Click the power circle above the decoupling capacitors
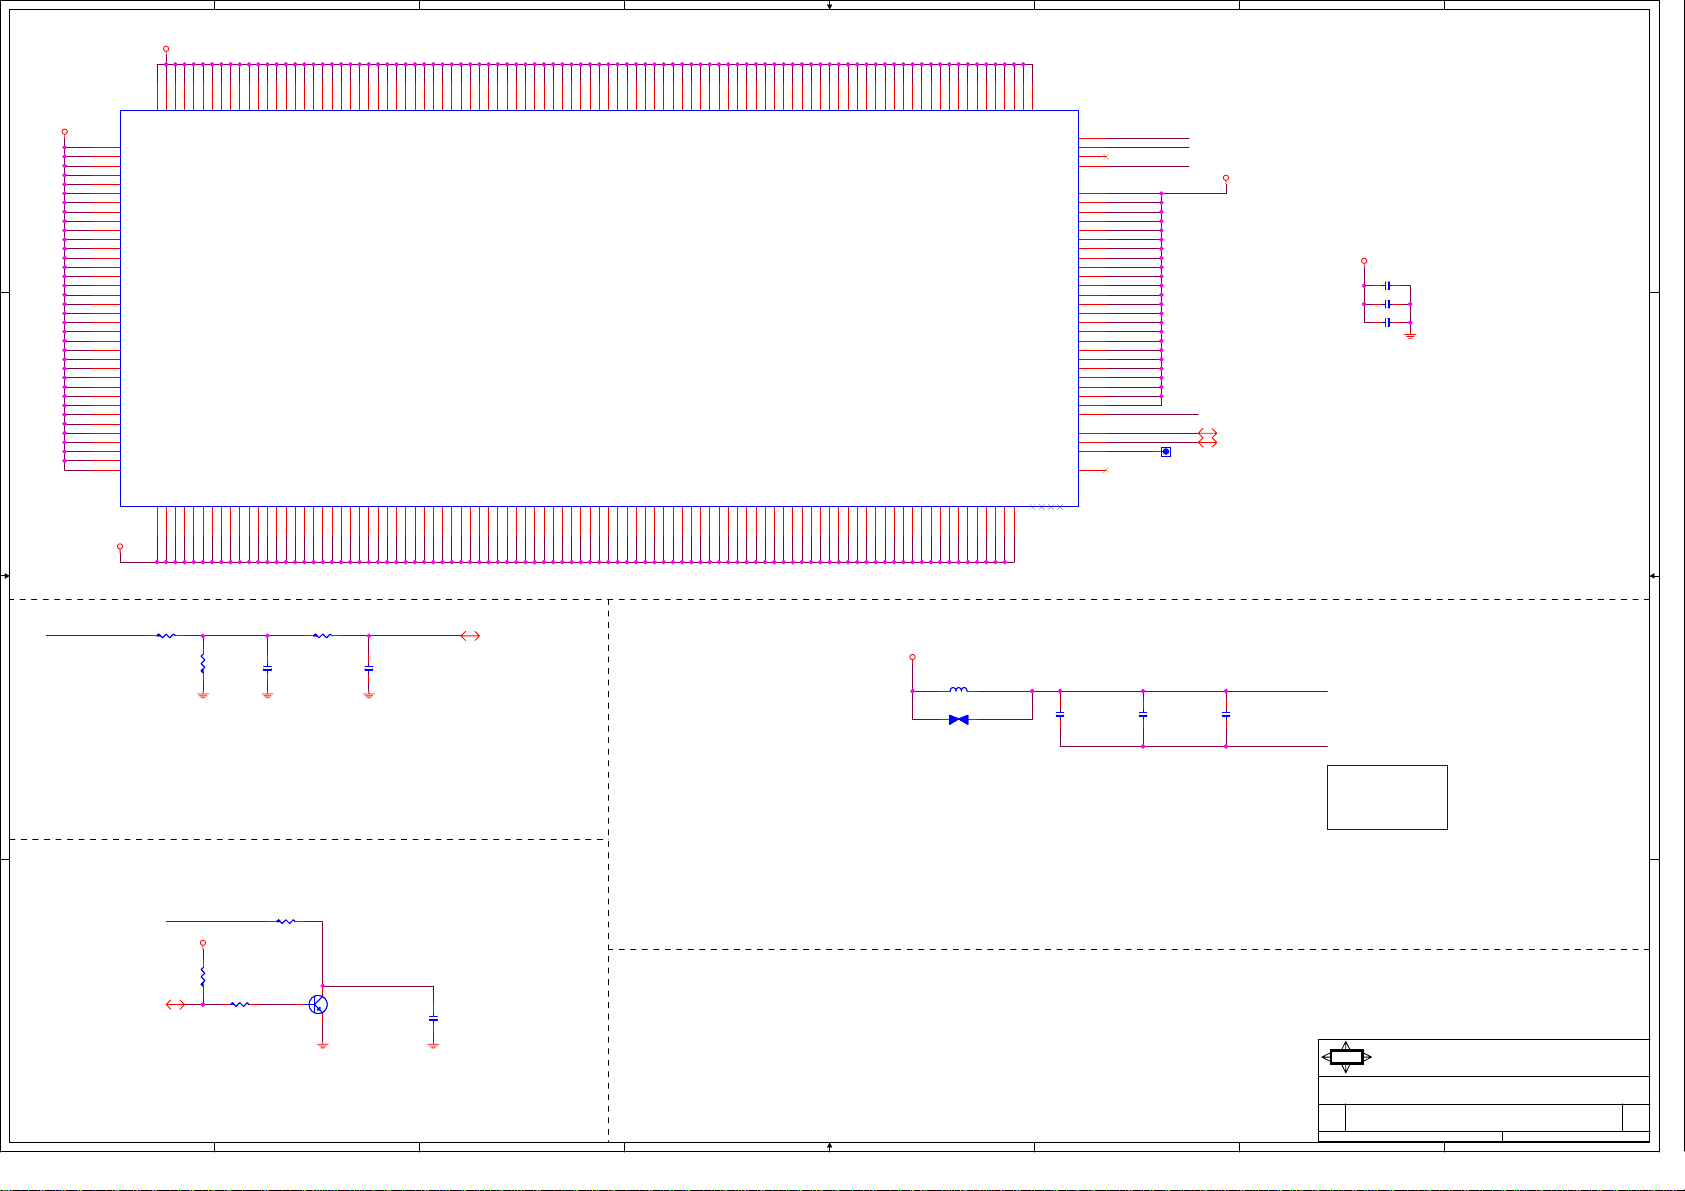This screenshot has height=1191, width=1685. pos(1364,261)
